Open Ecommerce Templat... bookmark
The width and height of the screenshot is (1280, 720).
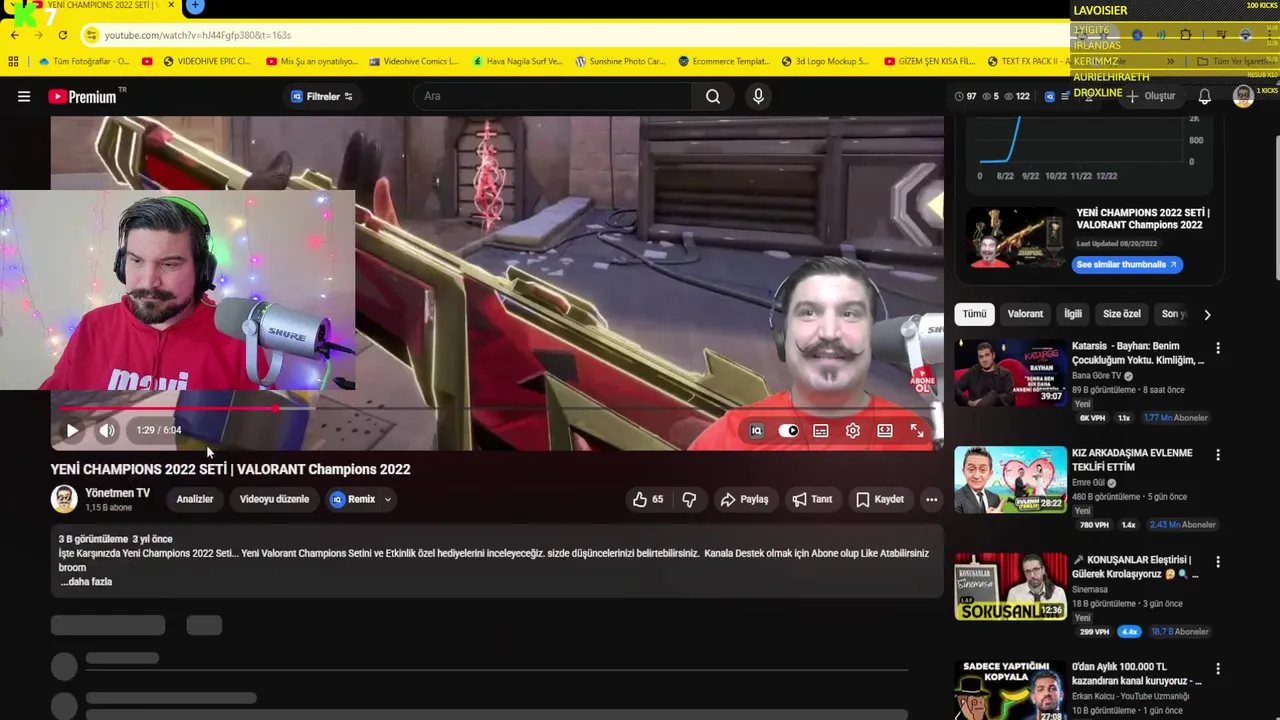[x=724, y=61]
